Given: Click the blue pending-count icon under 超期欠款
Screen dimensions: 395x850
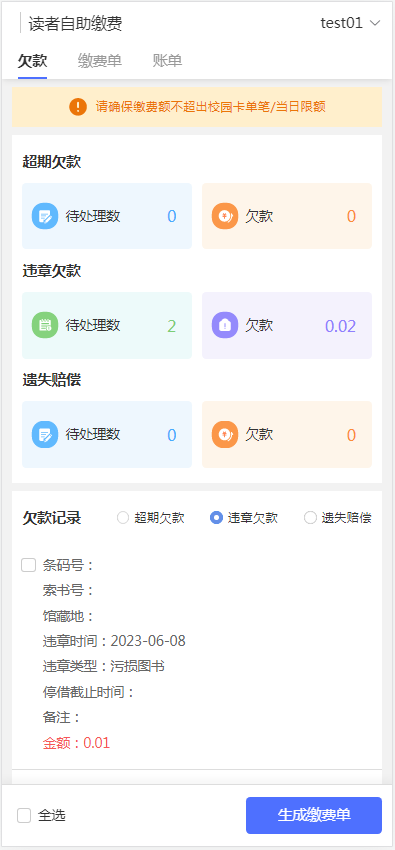Looking at the screenshot, I should [45, 216].
